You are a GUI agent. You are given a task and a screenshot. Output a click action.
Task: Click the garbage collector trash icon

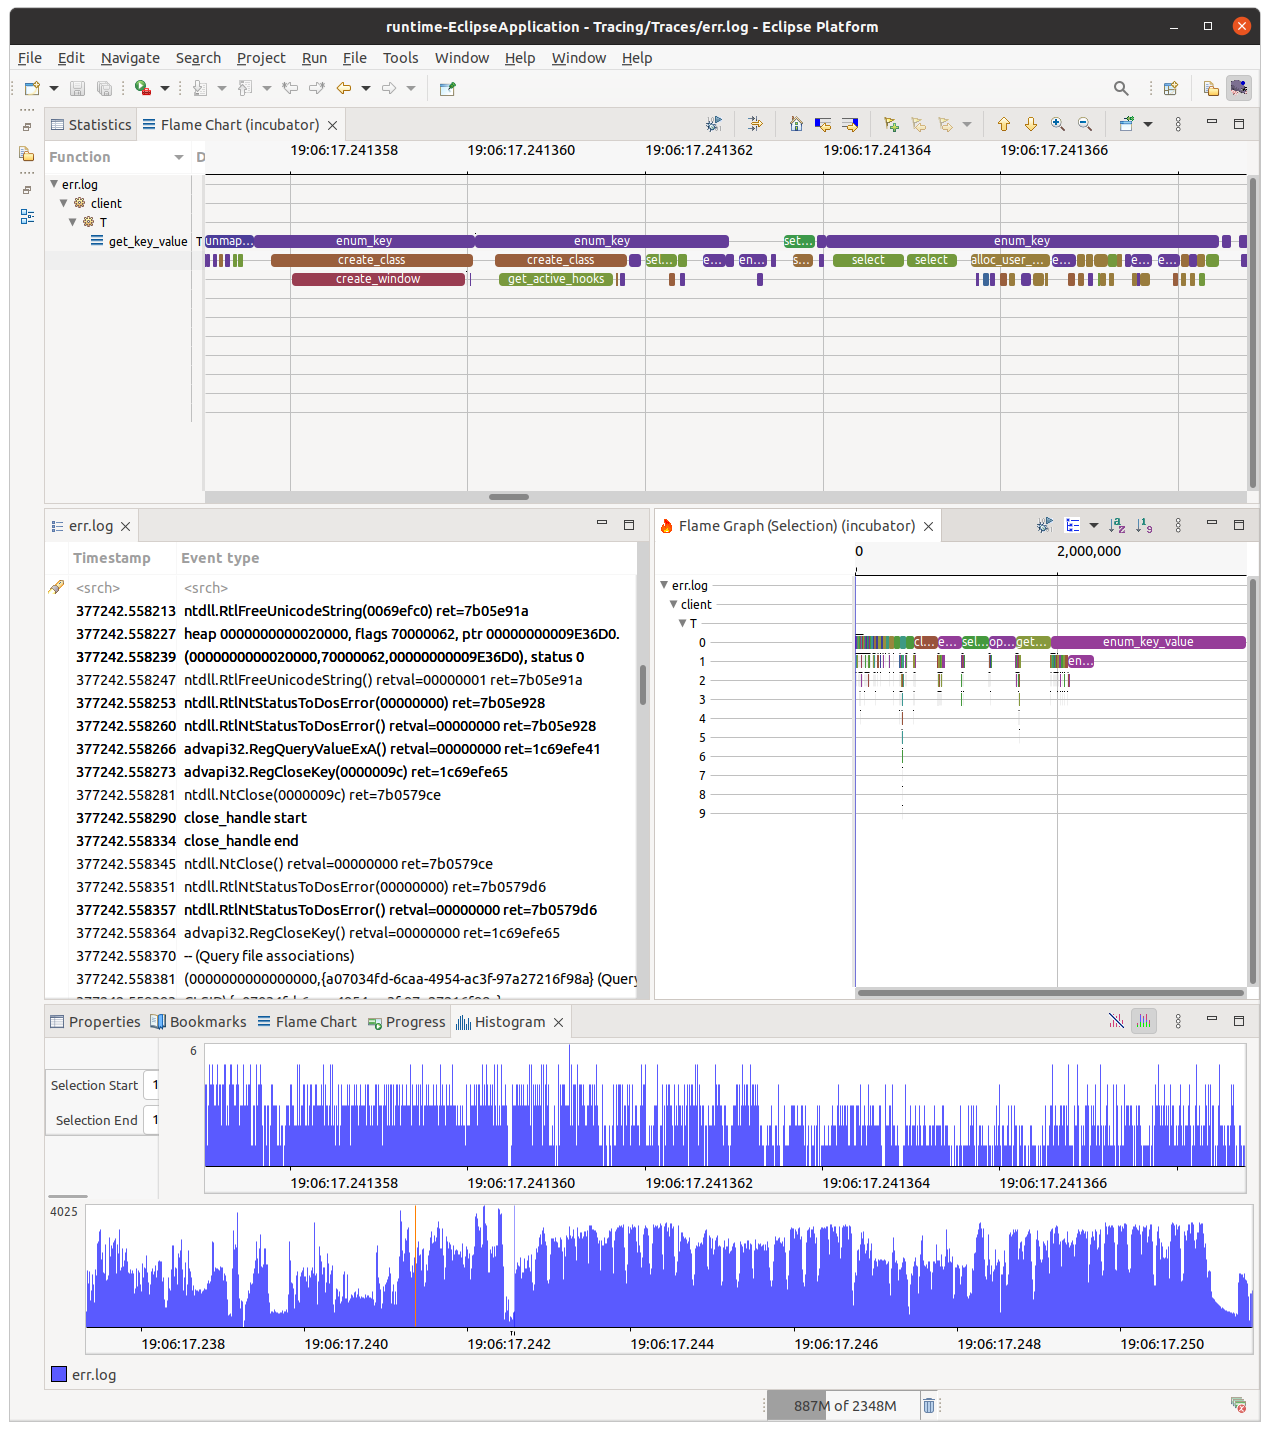coord(929,1405)
